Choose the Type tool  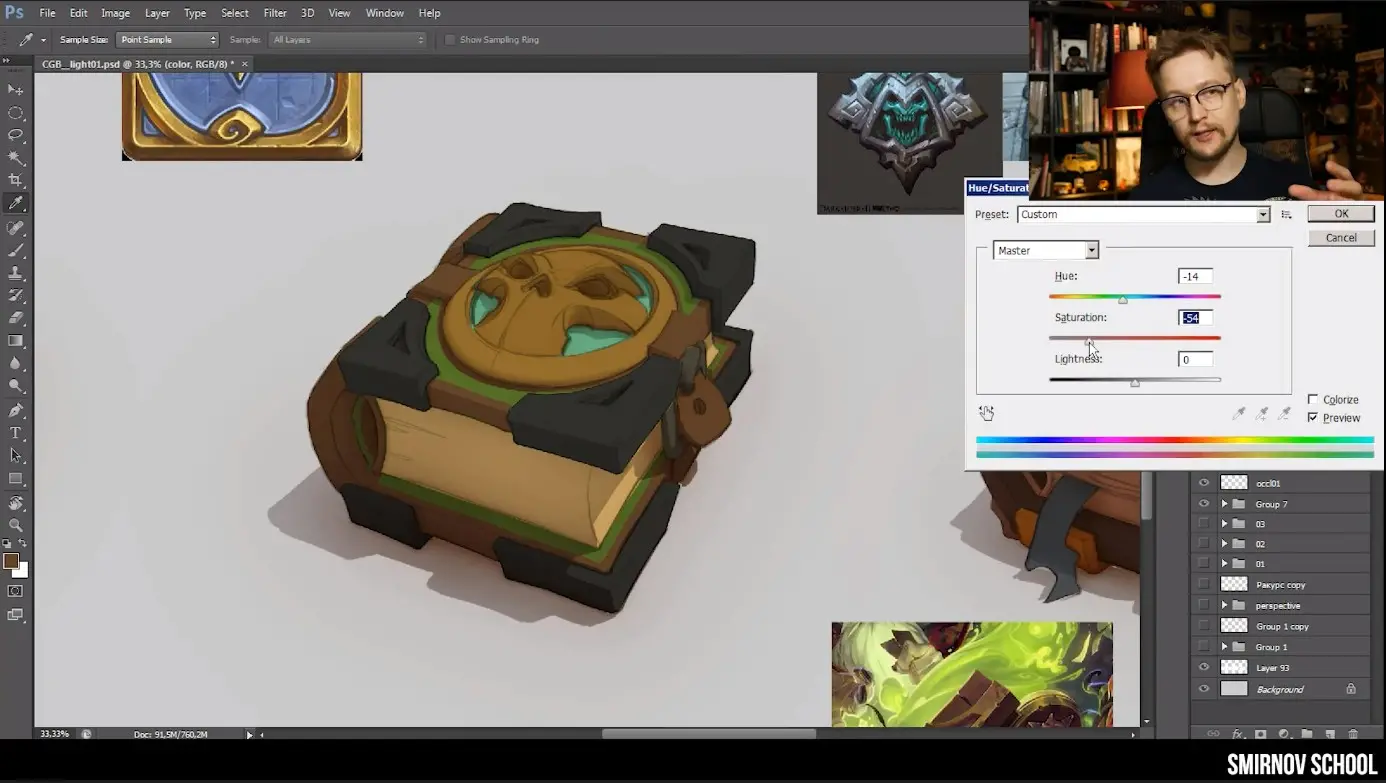[x=16, y=433]
